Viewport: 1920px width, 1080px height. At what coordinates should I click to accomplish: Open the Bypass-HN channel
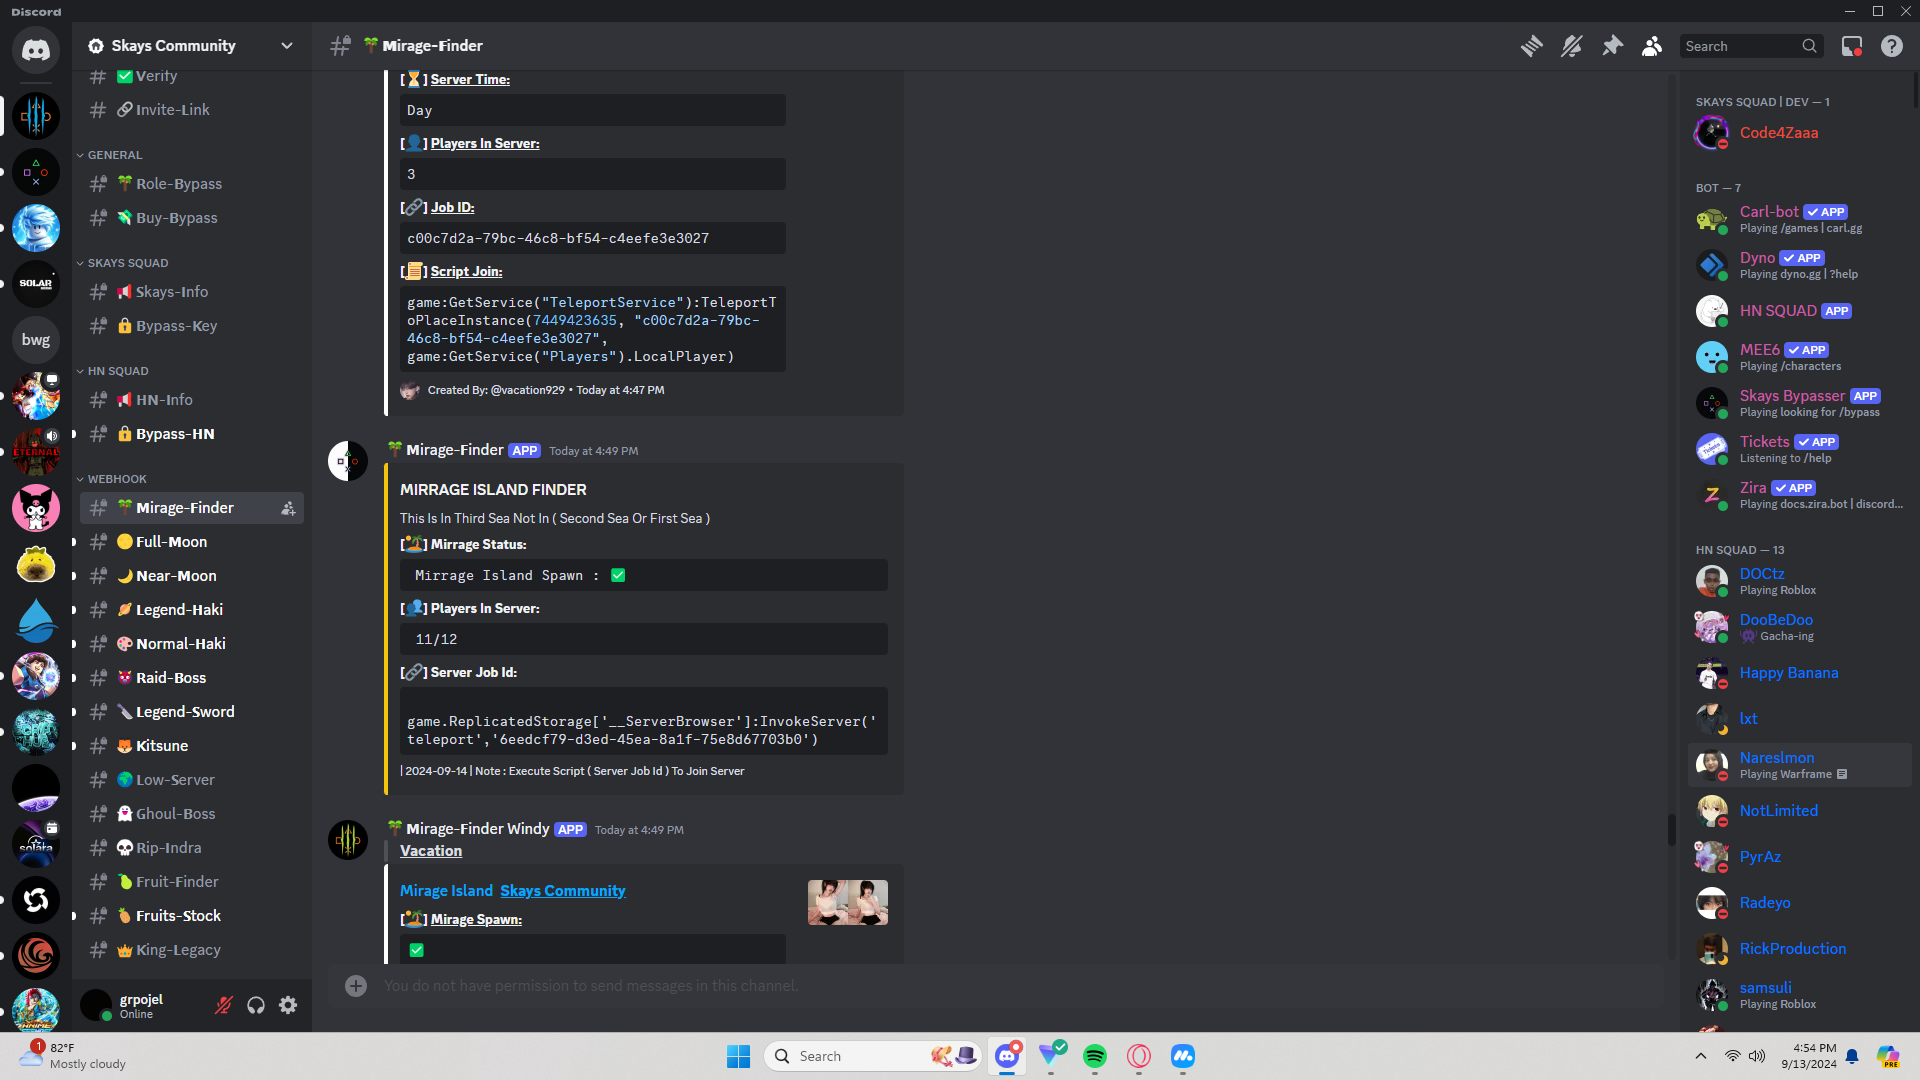pos(192,434)
